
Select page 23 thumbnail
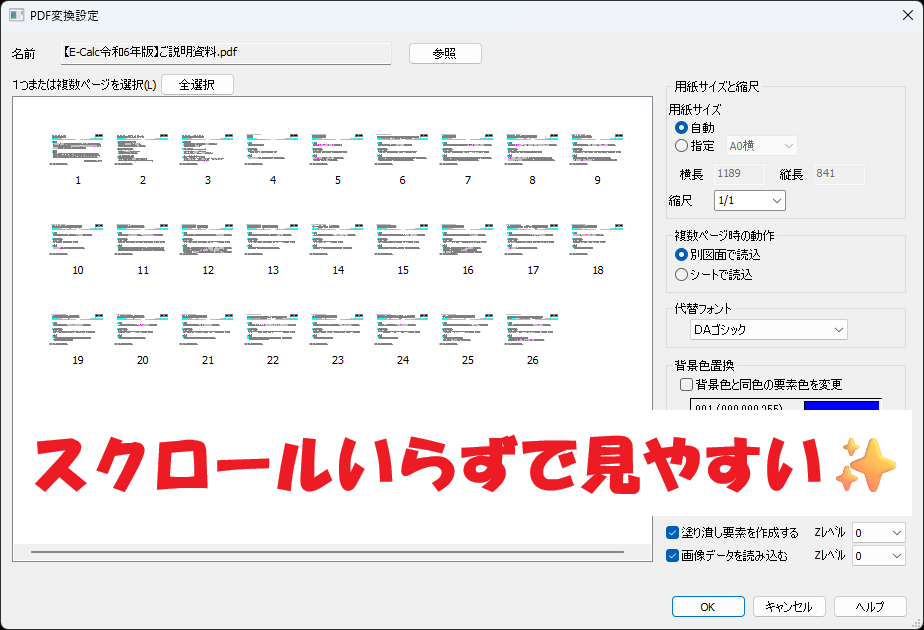337,330
